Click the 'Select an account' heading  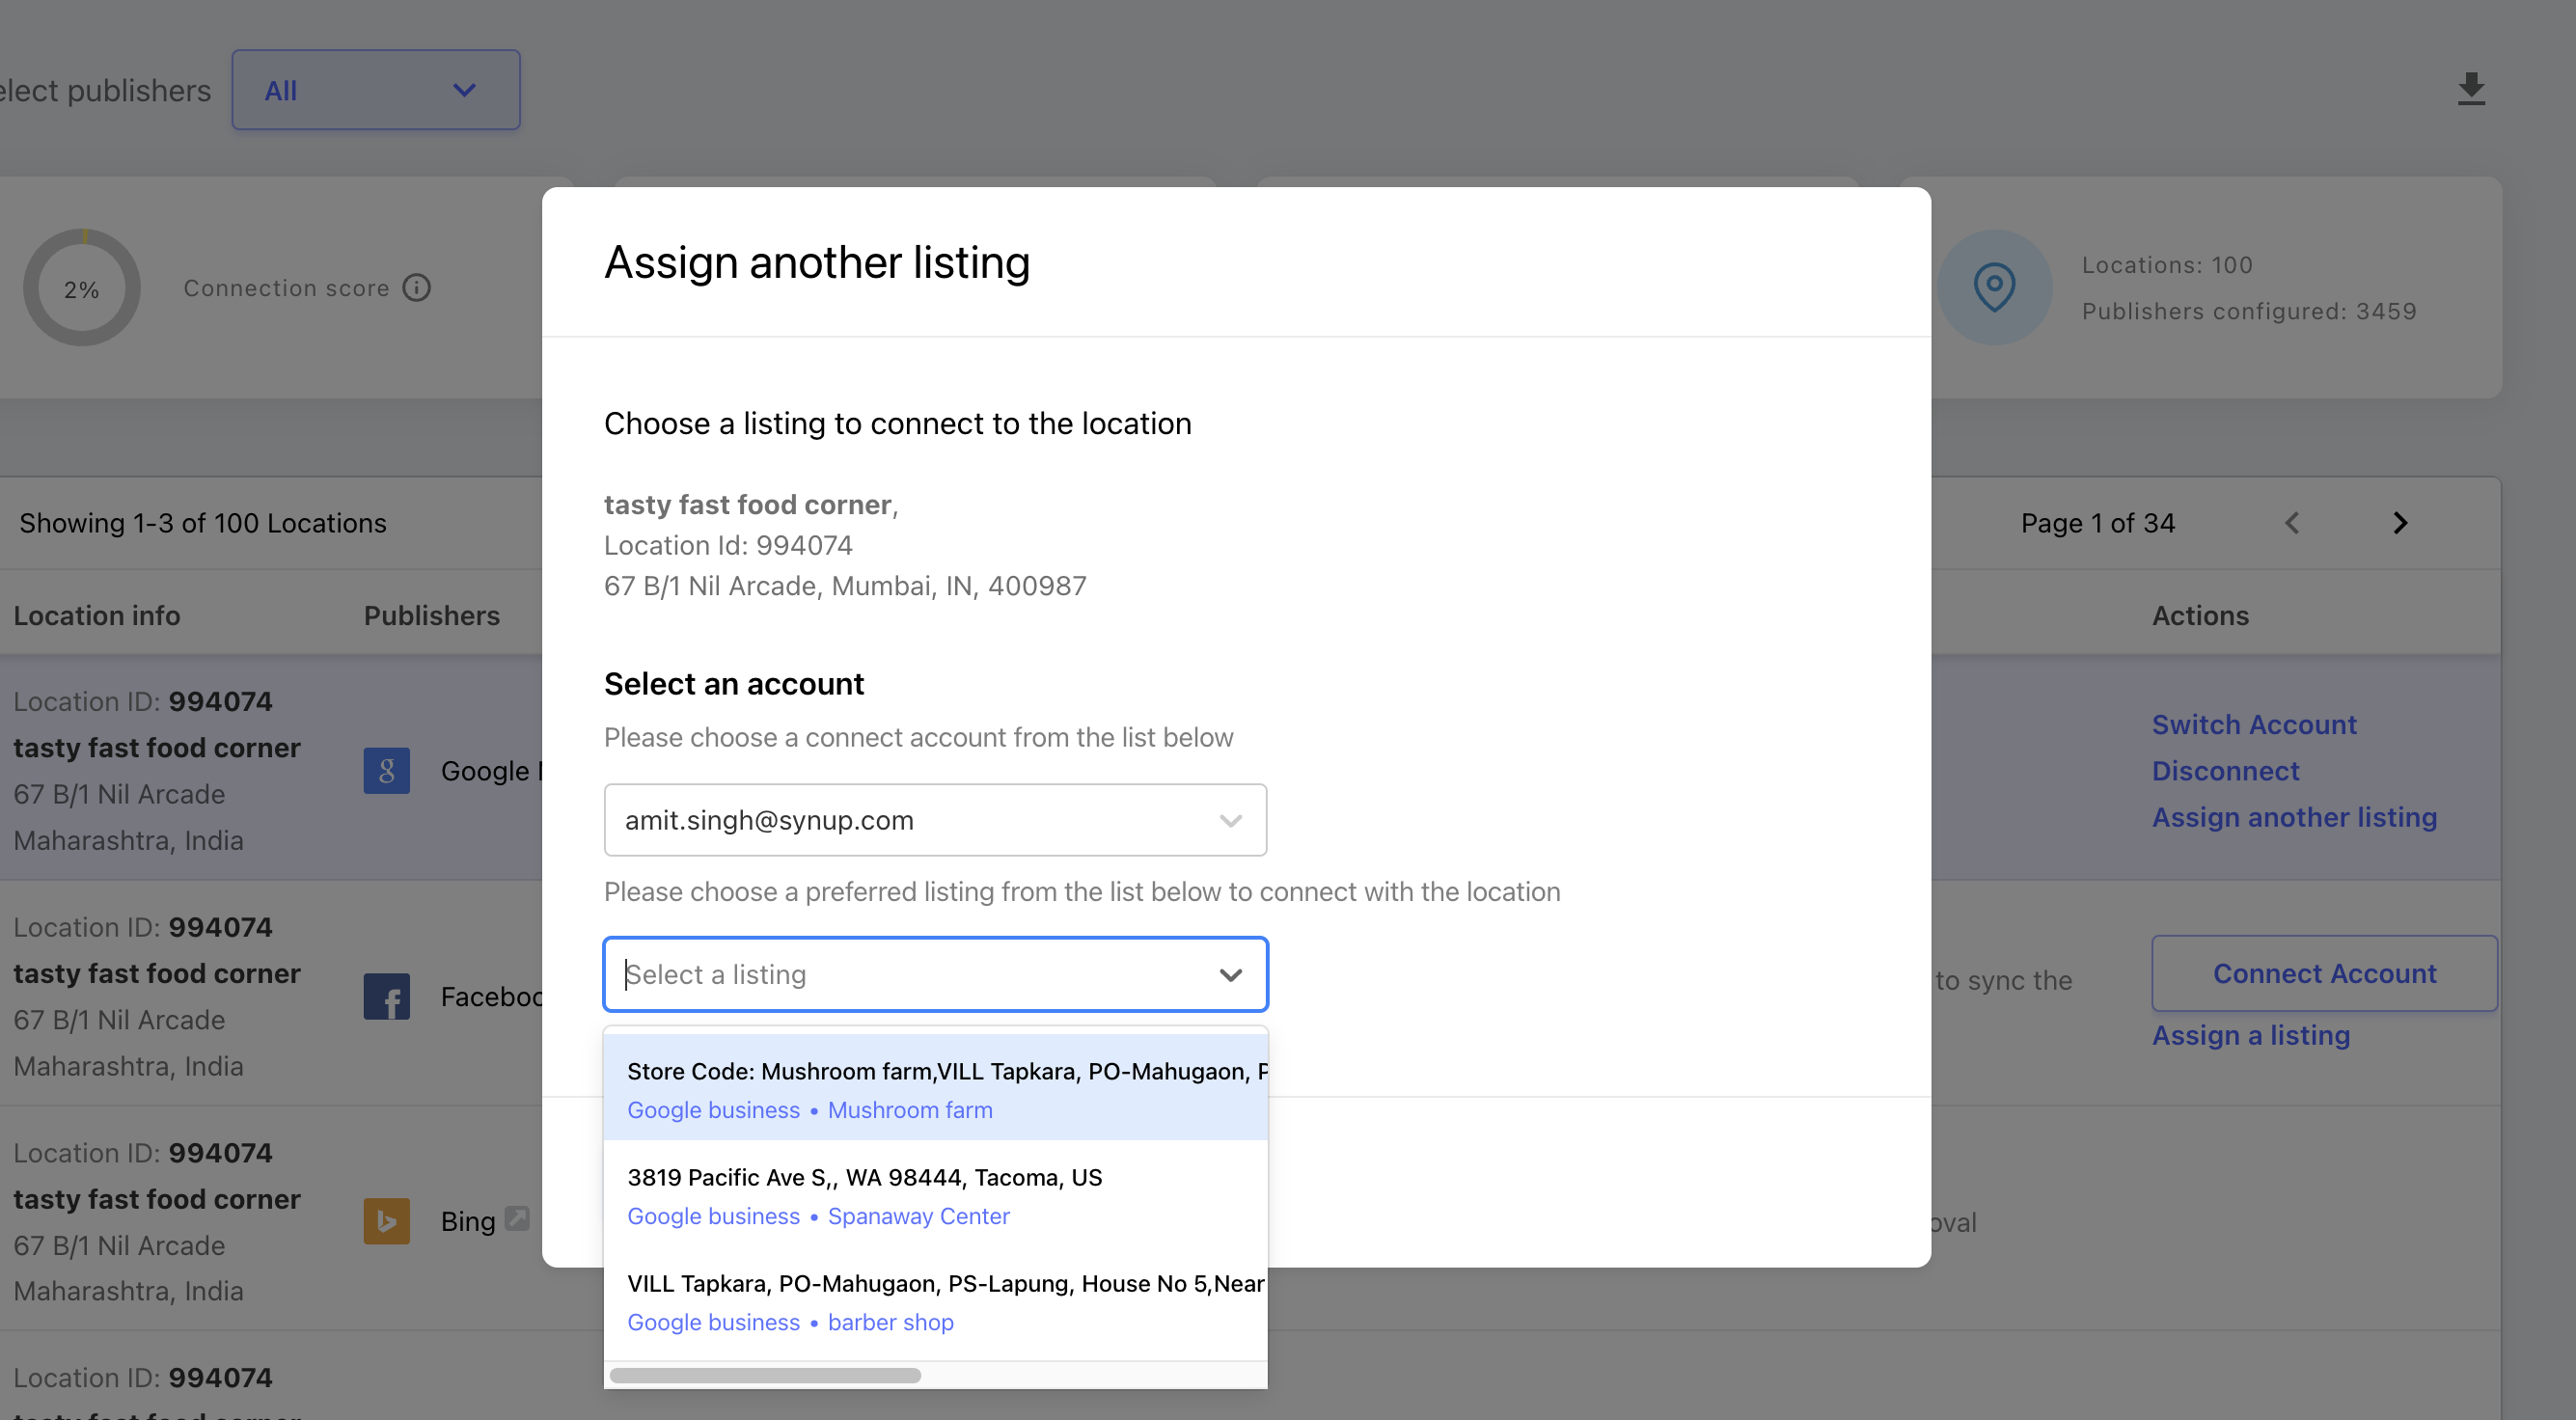pos(734,684)
